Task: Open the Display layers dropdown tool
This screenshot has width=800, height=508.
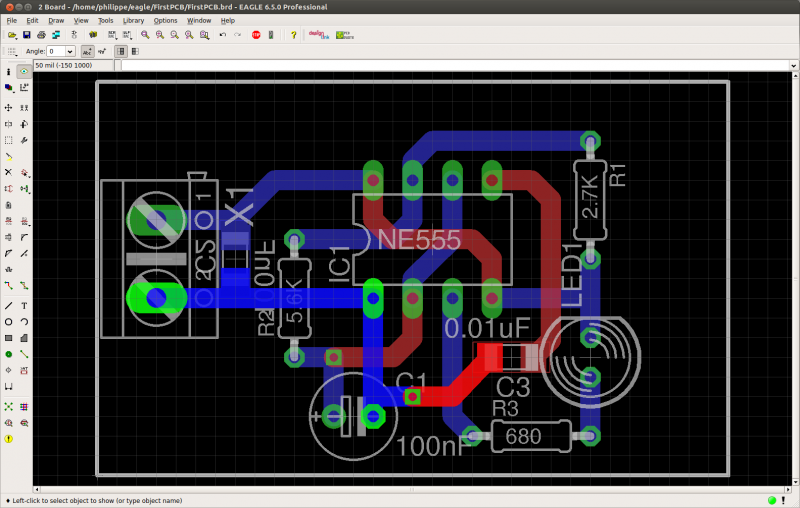Action: [x=8, y=88]
